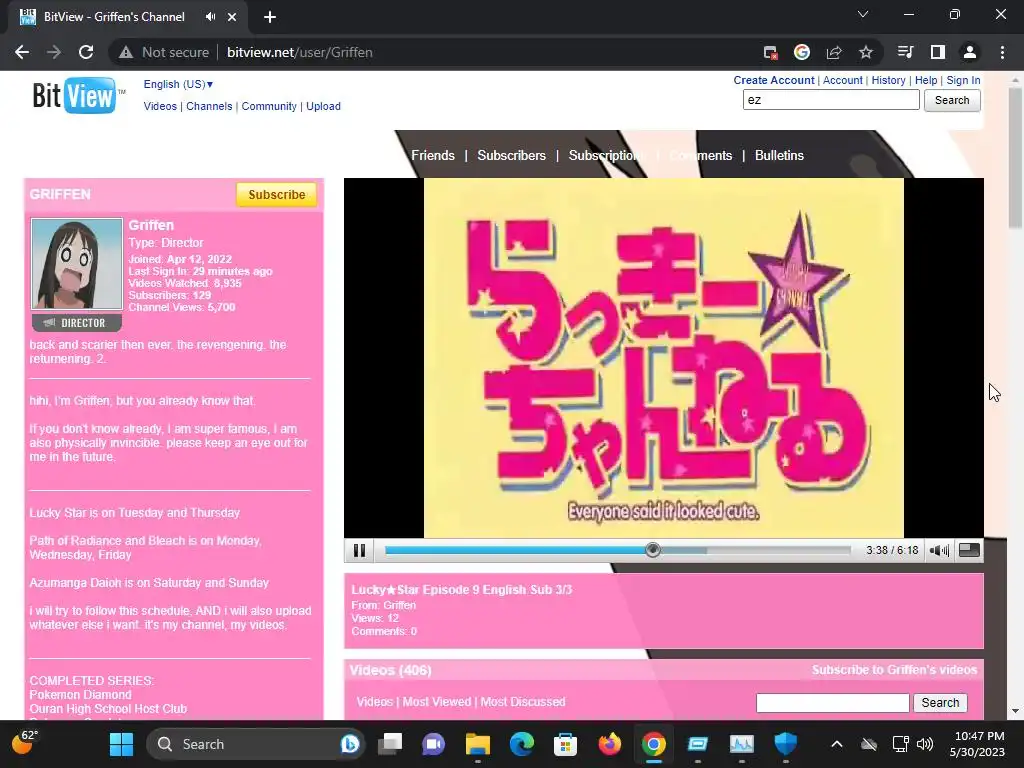Open the Subscriptions channel tab
Image resolution: width=1024 pixels, height=768 pixels.
pos(607,155)
